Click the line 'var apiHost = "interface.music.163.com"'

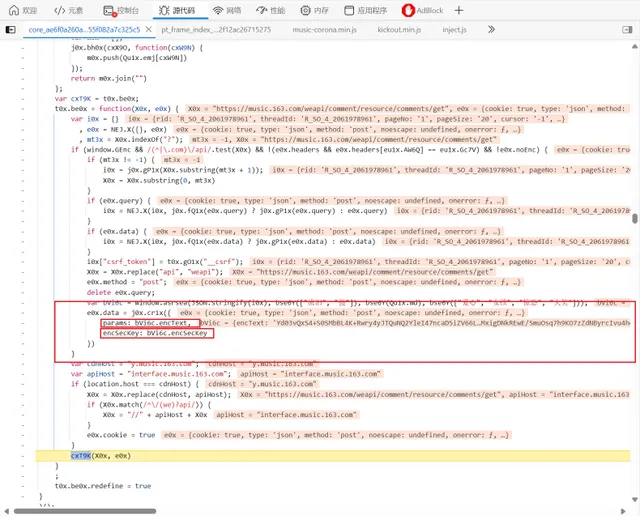point(151,374)
